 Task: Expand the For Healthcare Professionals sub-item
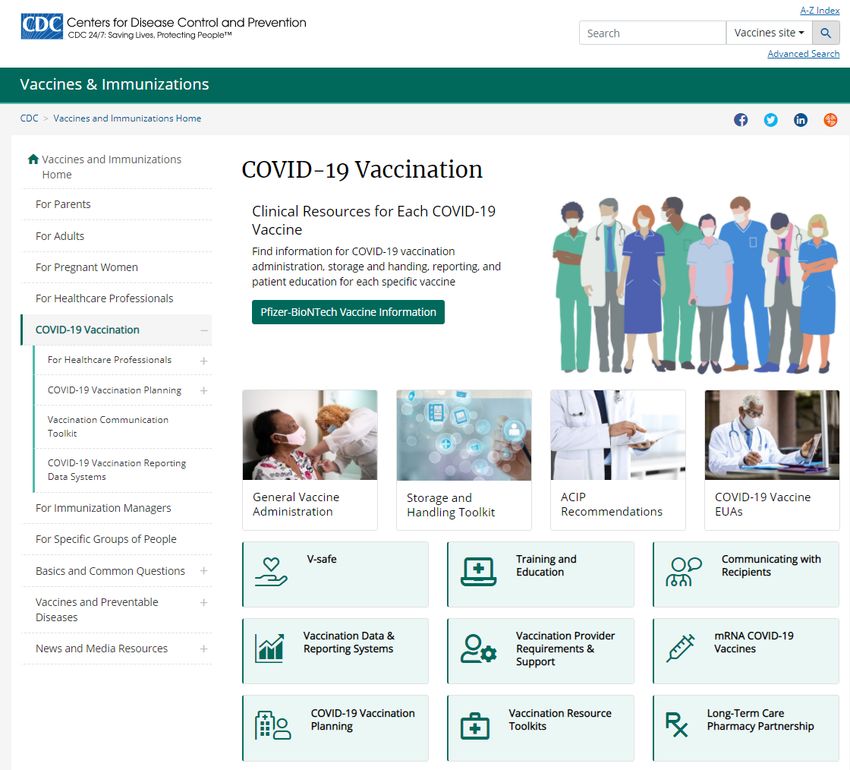click(204, 361)
